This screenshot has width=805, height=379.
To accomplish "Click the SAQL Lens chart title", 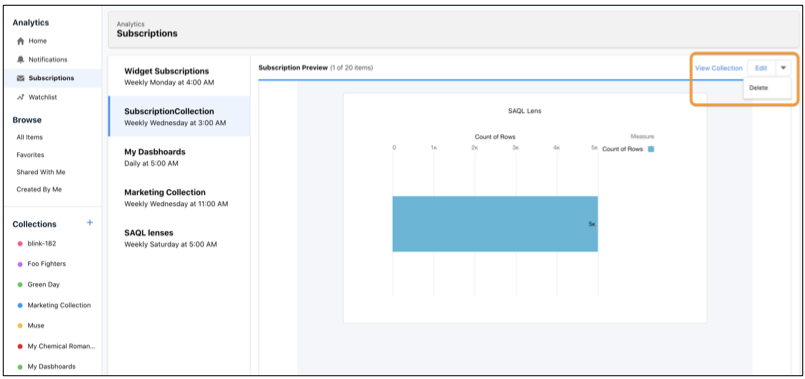I will 524,111.
